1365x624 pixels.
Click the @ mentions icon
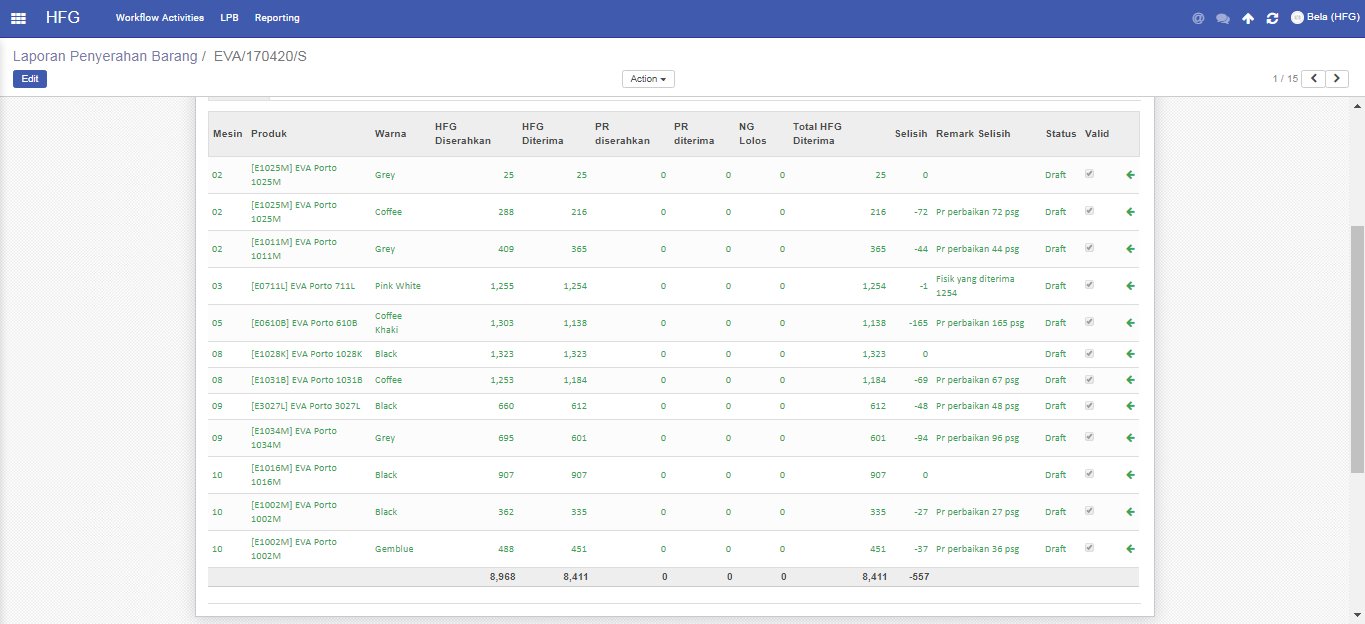coord(1198,18)
